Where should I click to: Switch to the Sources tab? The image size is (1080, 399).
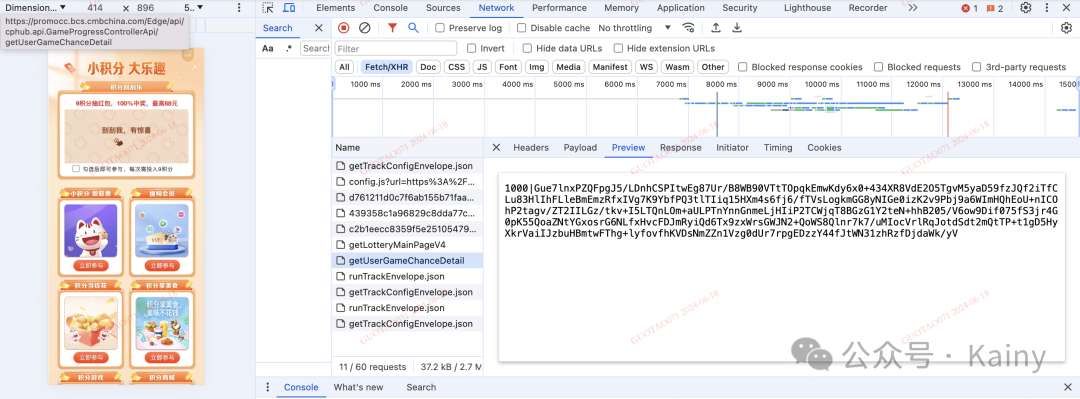(x=443, y=8)
